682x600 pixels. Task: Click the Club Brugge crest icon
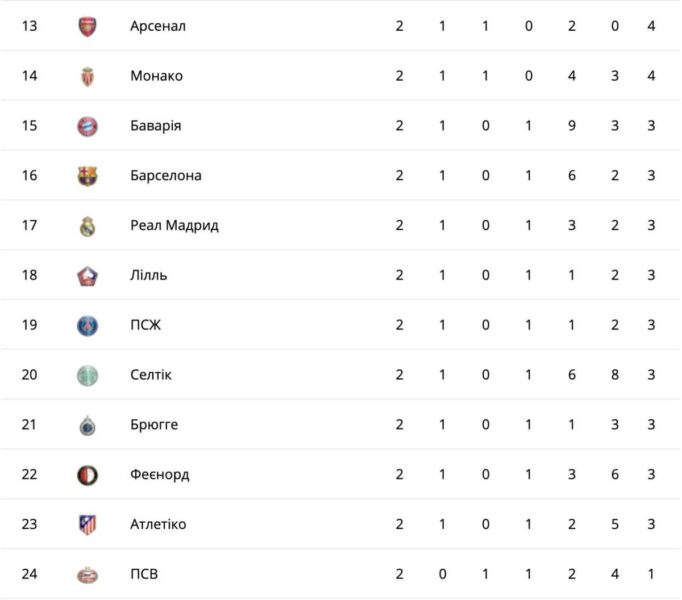(x=87, y=426)
